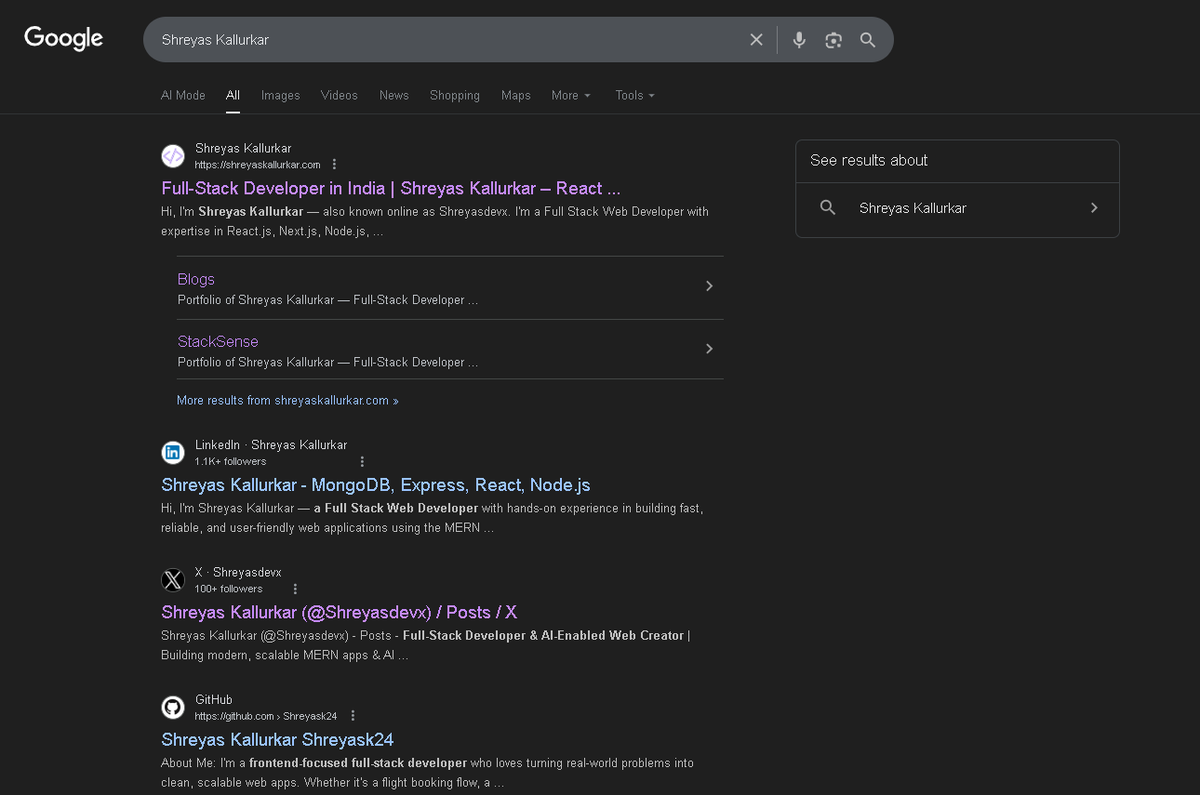Image resolution: width=1200 pixels, height=795 pixels.
Task: Open Shreyas Kallurkar Shreyask24 GitHub link
Action: 277,740
